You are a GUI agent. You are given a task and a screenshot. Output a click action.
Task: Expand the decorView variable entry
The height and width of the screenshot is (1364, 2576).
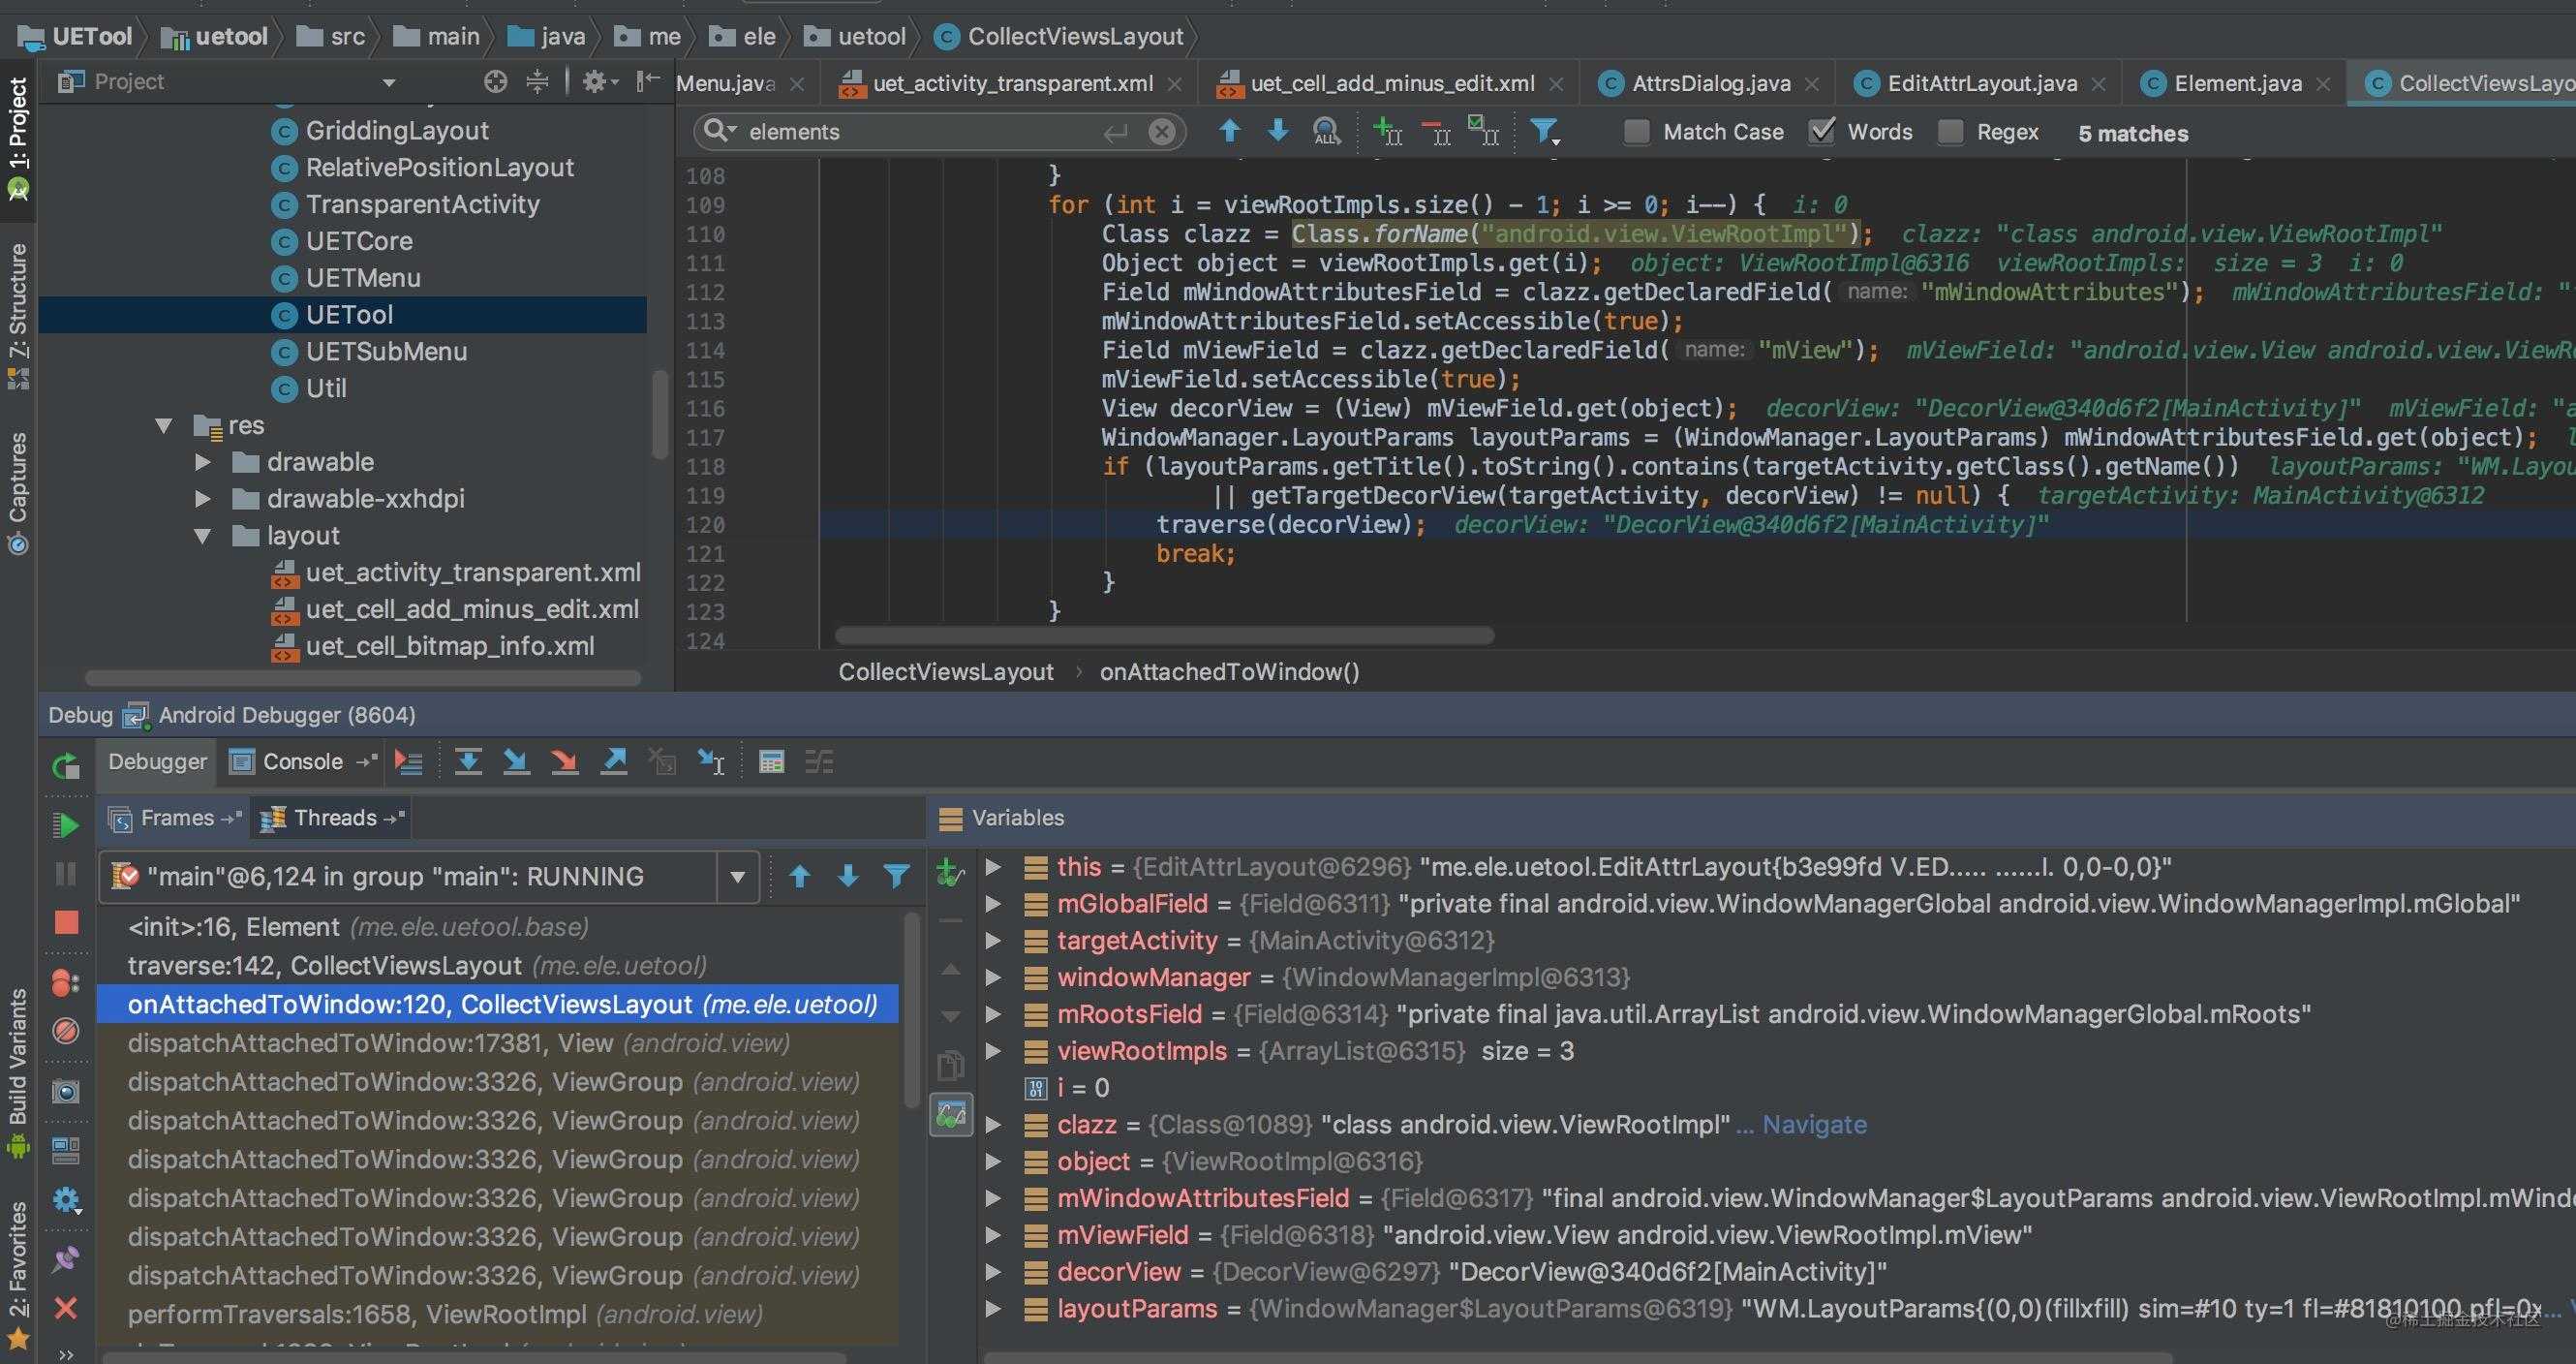point(990,1270)
